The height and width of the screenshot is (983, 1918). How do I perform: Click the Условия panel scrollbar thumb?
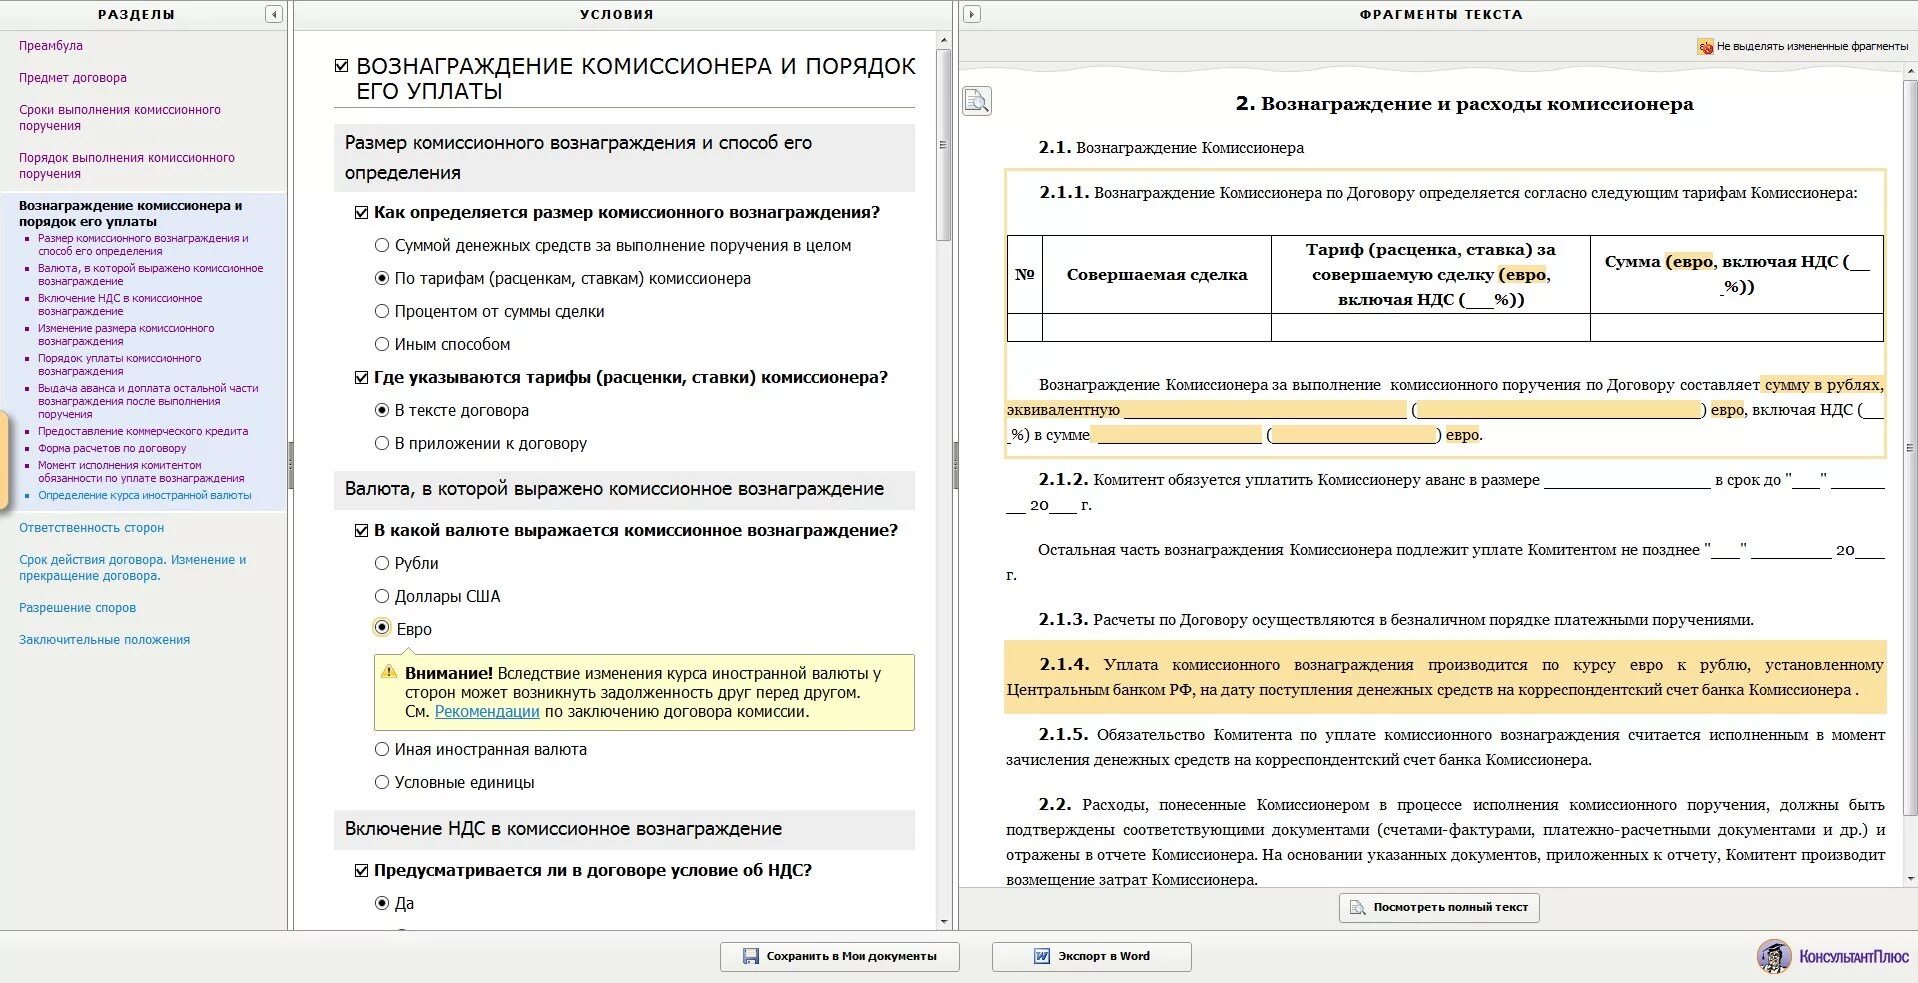[944, 145]
